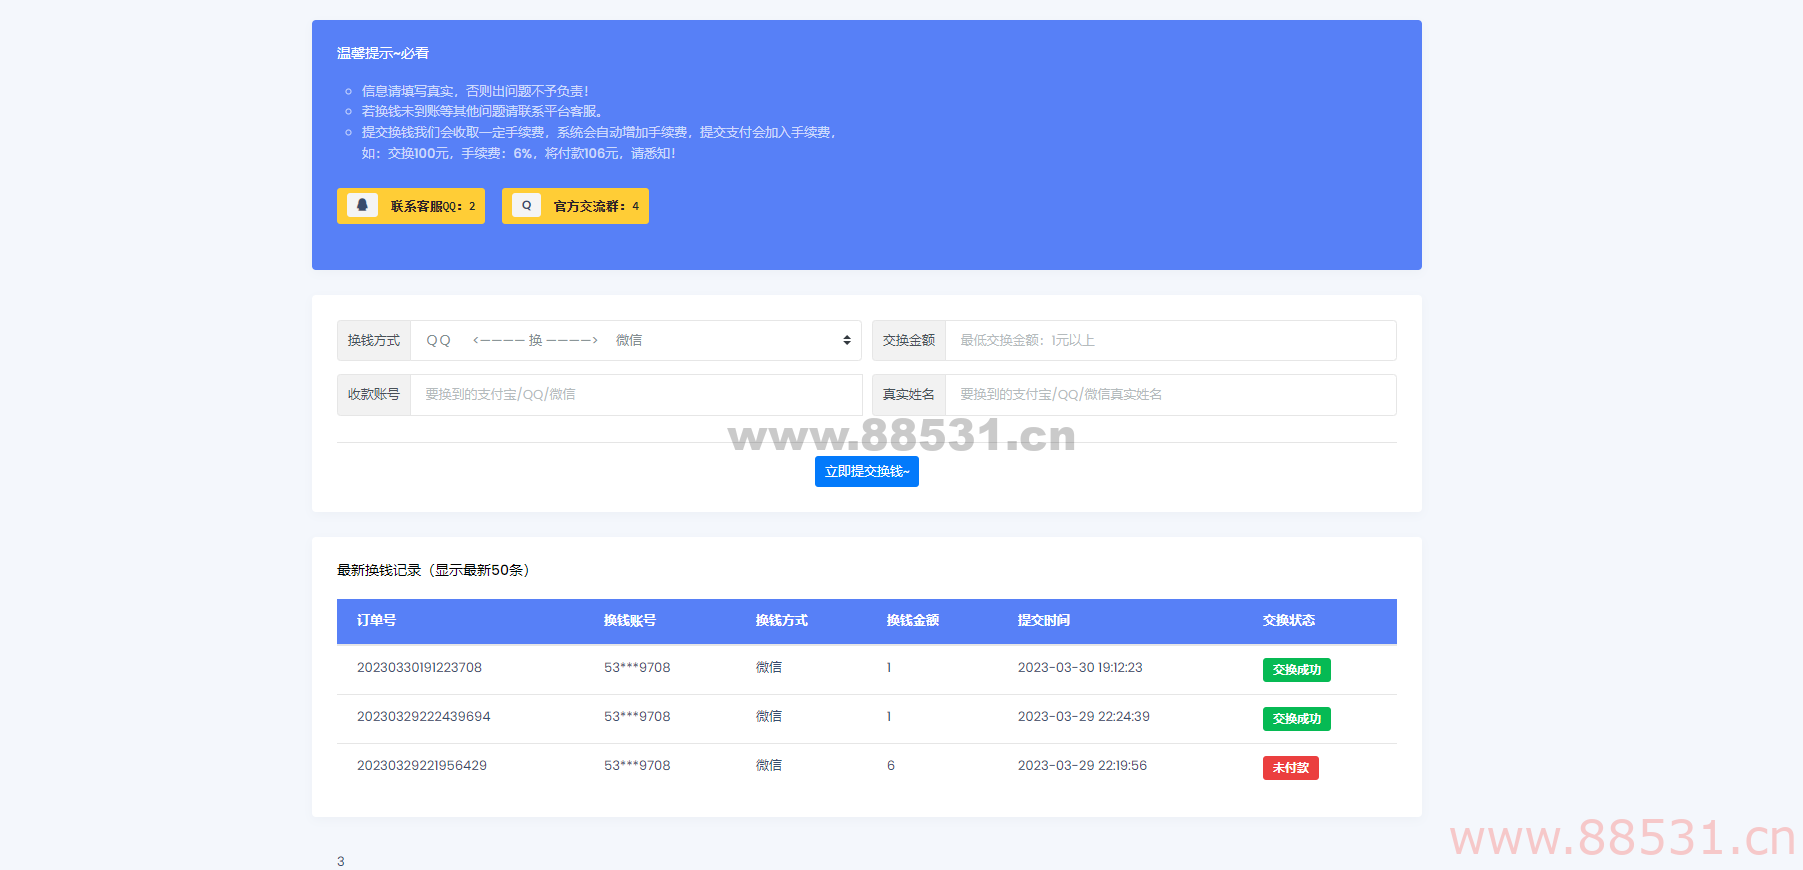Click 交换成功 badge for order 20230330191223708
1803x870 pixels.
pyautogui.click(x=1297, y=670)
